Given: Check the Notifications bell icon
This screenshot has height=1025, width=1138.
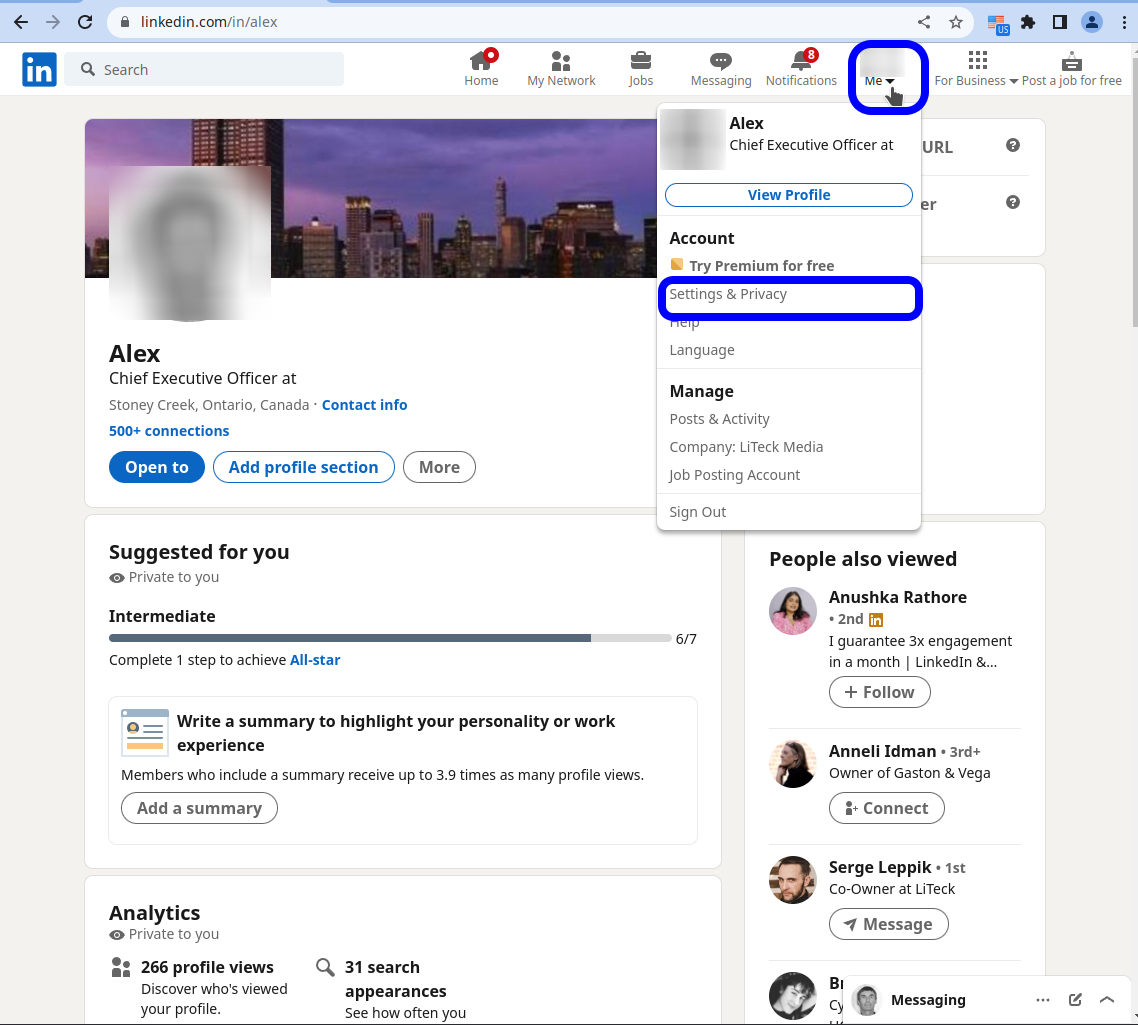Looking at the screenshot, I should 801,62.
